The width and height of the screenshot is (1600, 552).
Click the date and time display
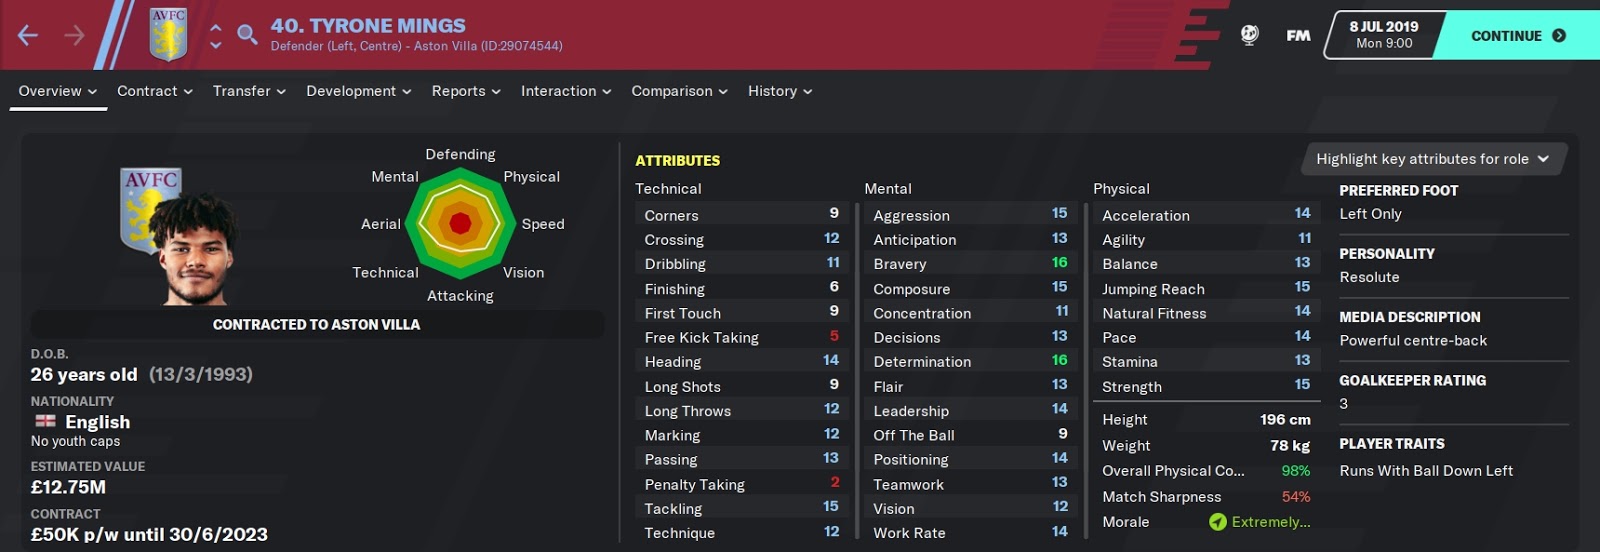click(x=1384, y=35)
